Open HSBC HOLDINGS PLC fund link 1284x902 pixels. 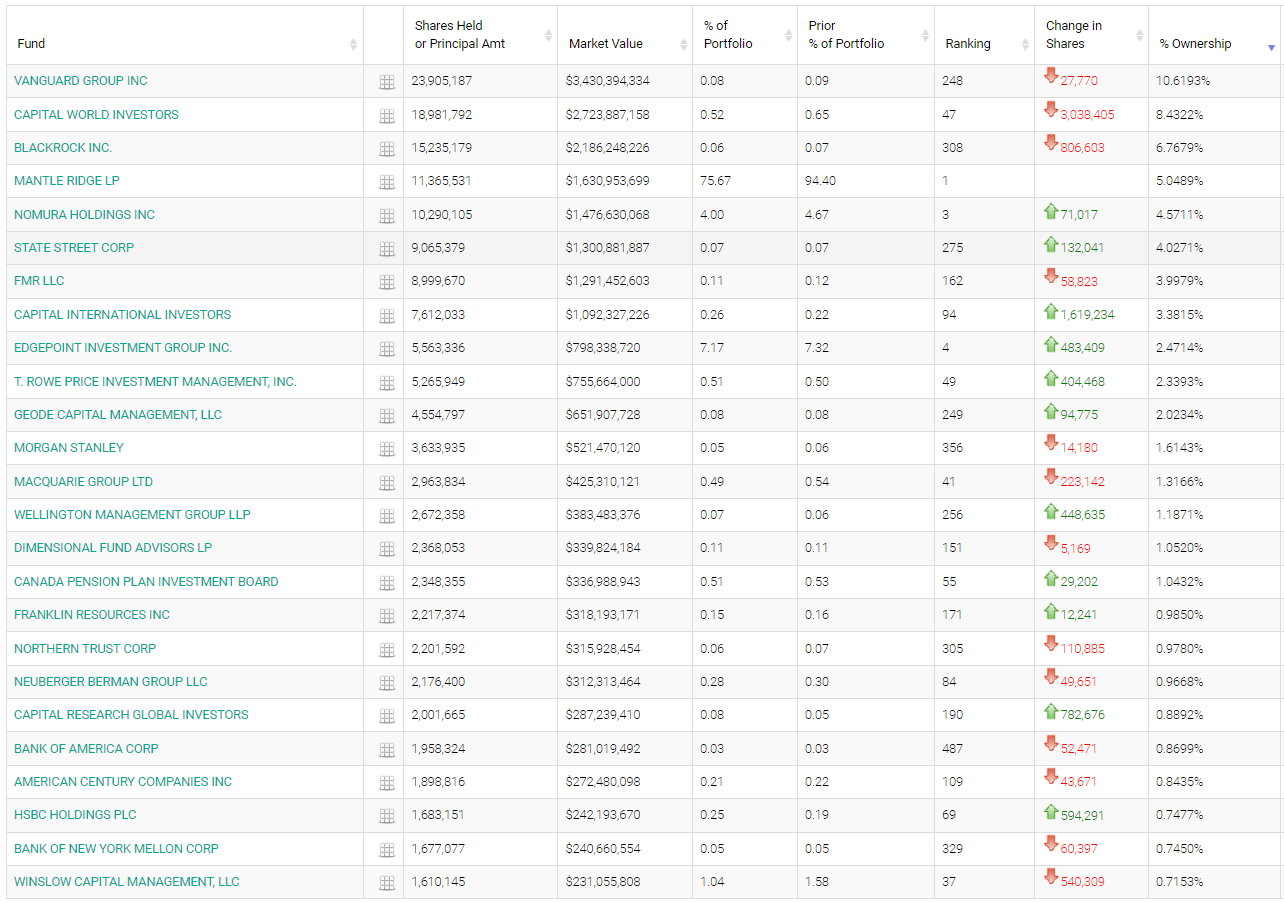[x=75, y=815]
